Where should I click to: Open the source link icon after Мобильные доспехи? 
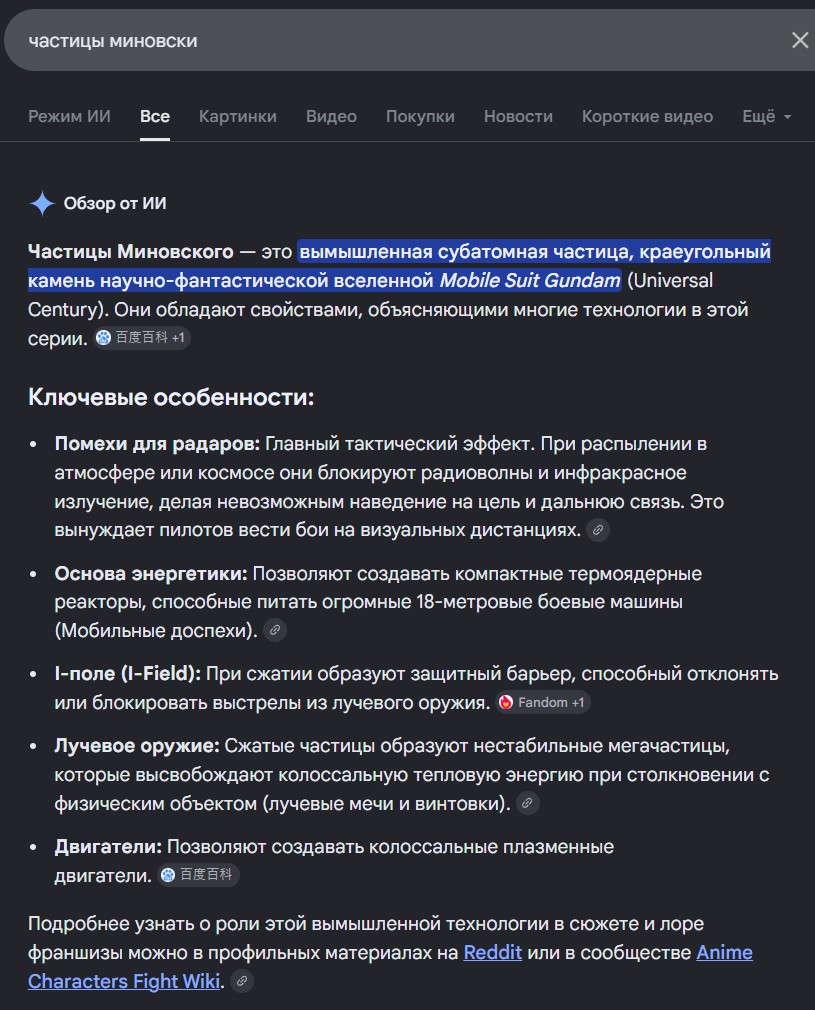(274, 630)
